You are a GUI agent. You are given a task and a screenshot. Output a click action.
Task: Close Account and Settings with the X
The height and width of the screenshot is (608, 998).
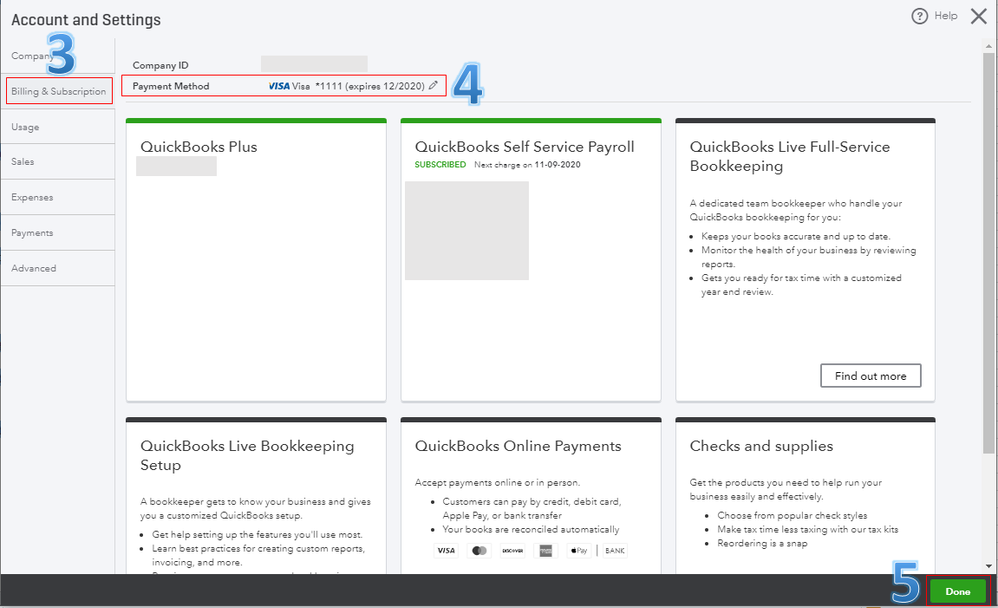(978, 16)
